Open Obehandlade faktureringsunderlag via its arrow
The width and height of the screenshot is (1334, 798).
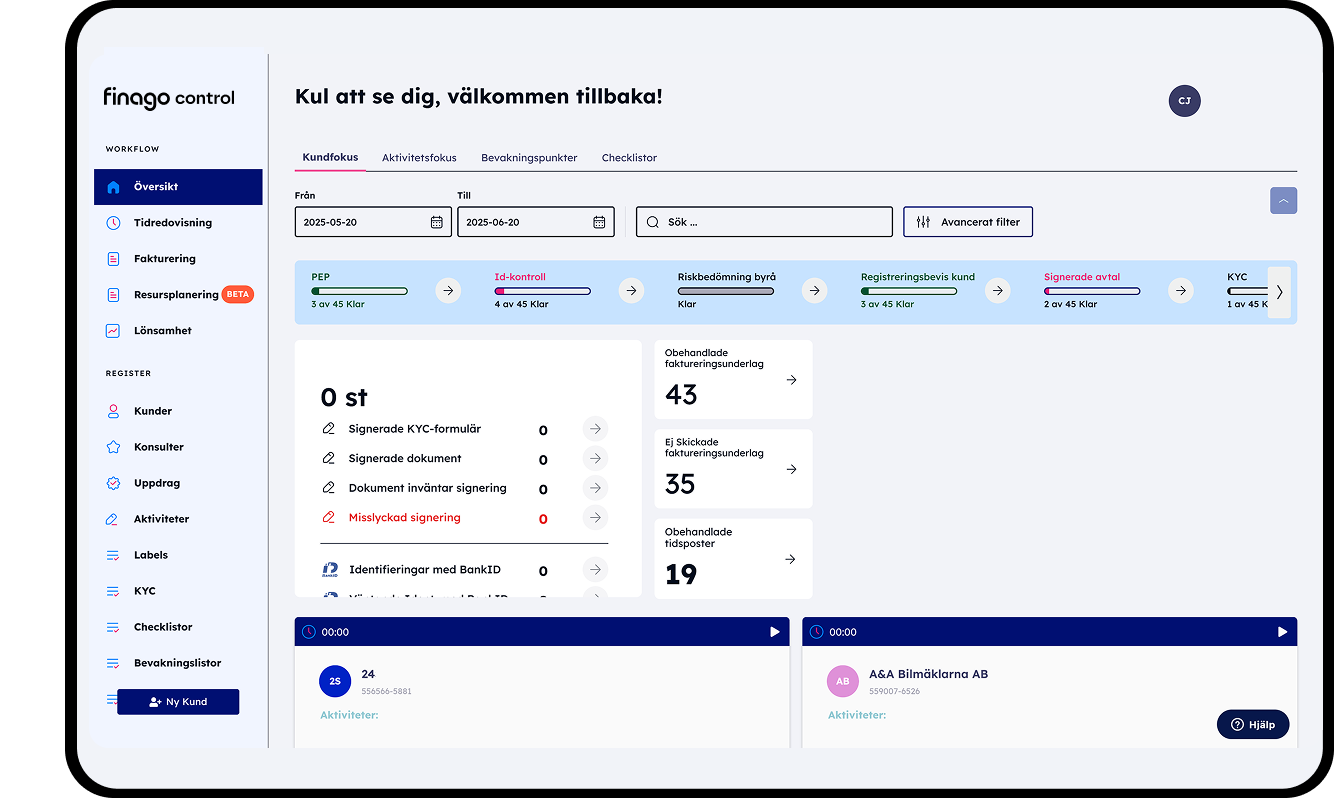791,380
